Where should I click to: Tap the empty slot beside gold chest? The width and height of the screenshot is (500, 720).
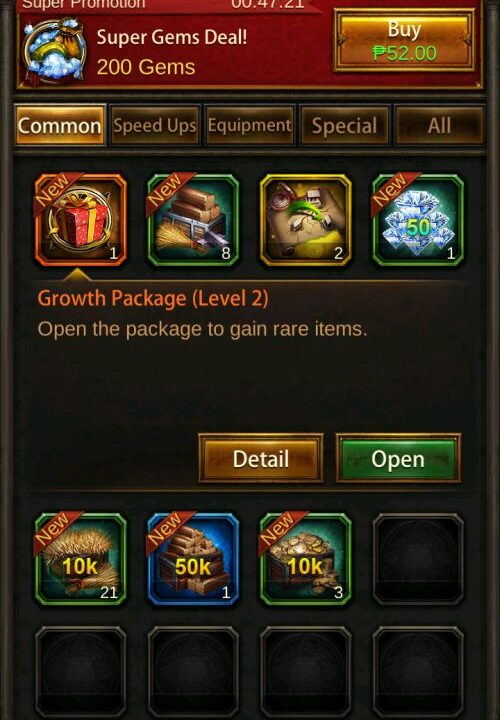coord(418,559)
